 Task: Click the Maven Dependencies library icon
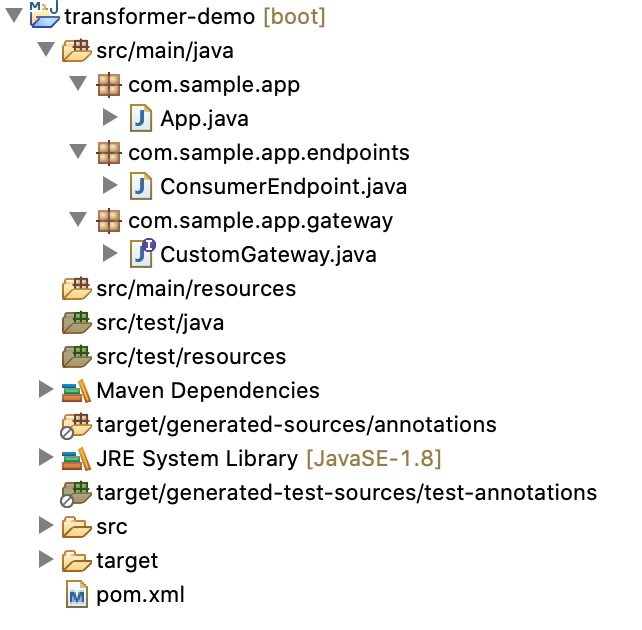point(76,391)
